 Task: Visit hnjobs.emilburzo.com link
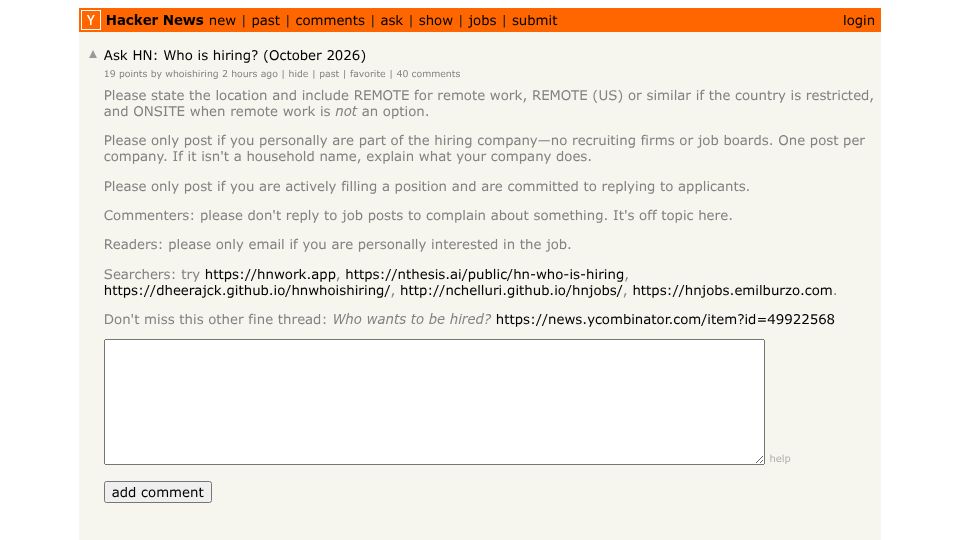click(732, 290)
